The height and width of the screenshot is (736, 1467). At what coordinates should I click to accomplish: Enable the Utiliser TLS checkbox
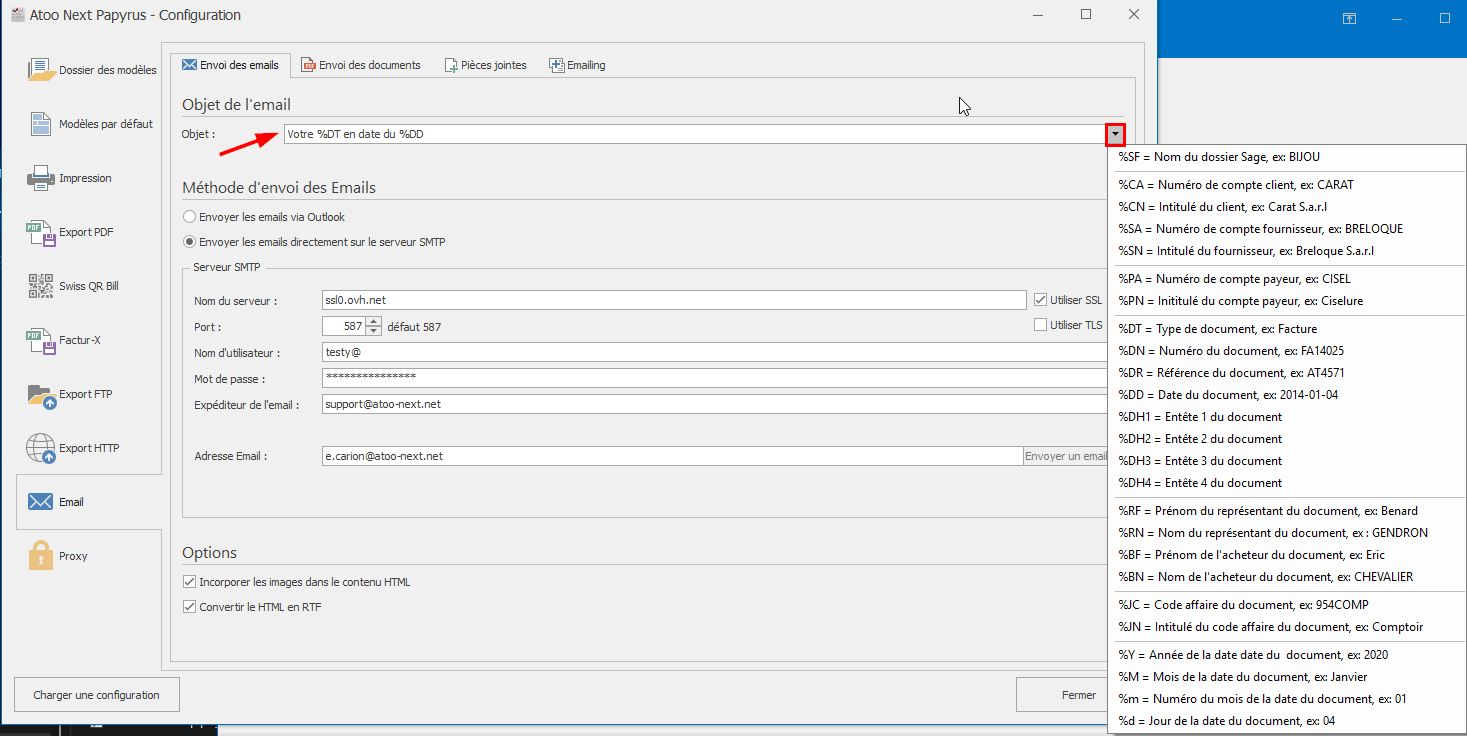1041,325
